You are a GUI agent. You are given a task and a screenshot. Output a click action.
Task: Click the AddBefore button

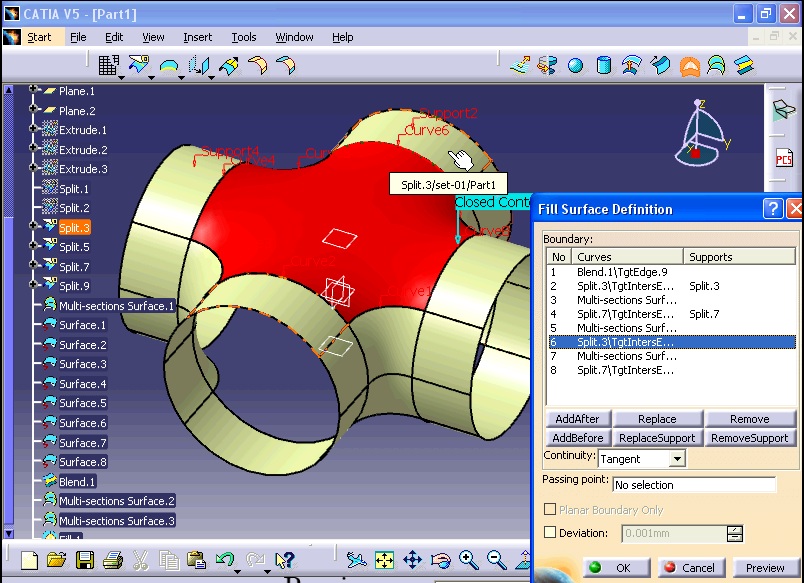point(578,438)
